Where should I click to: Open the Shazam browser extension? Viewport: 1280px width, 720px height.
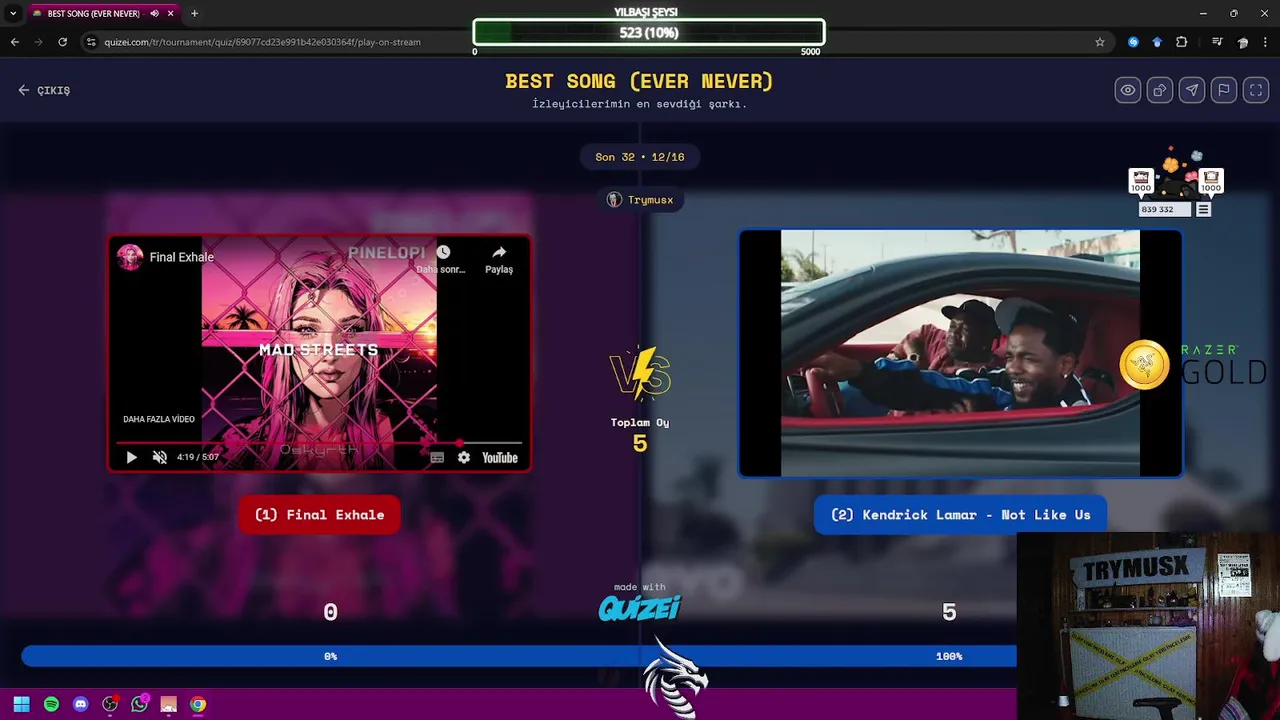tap(1133, 42)
